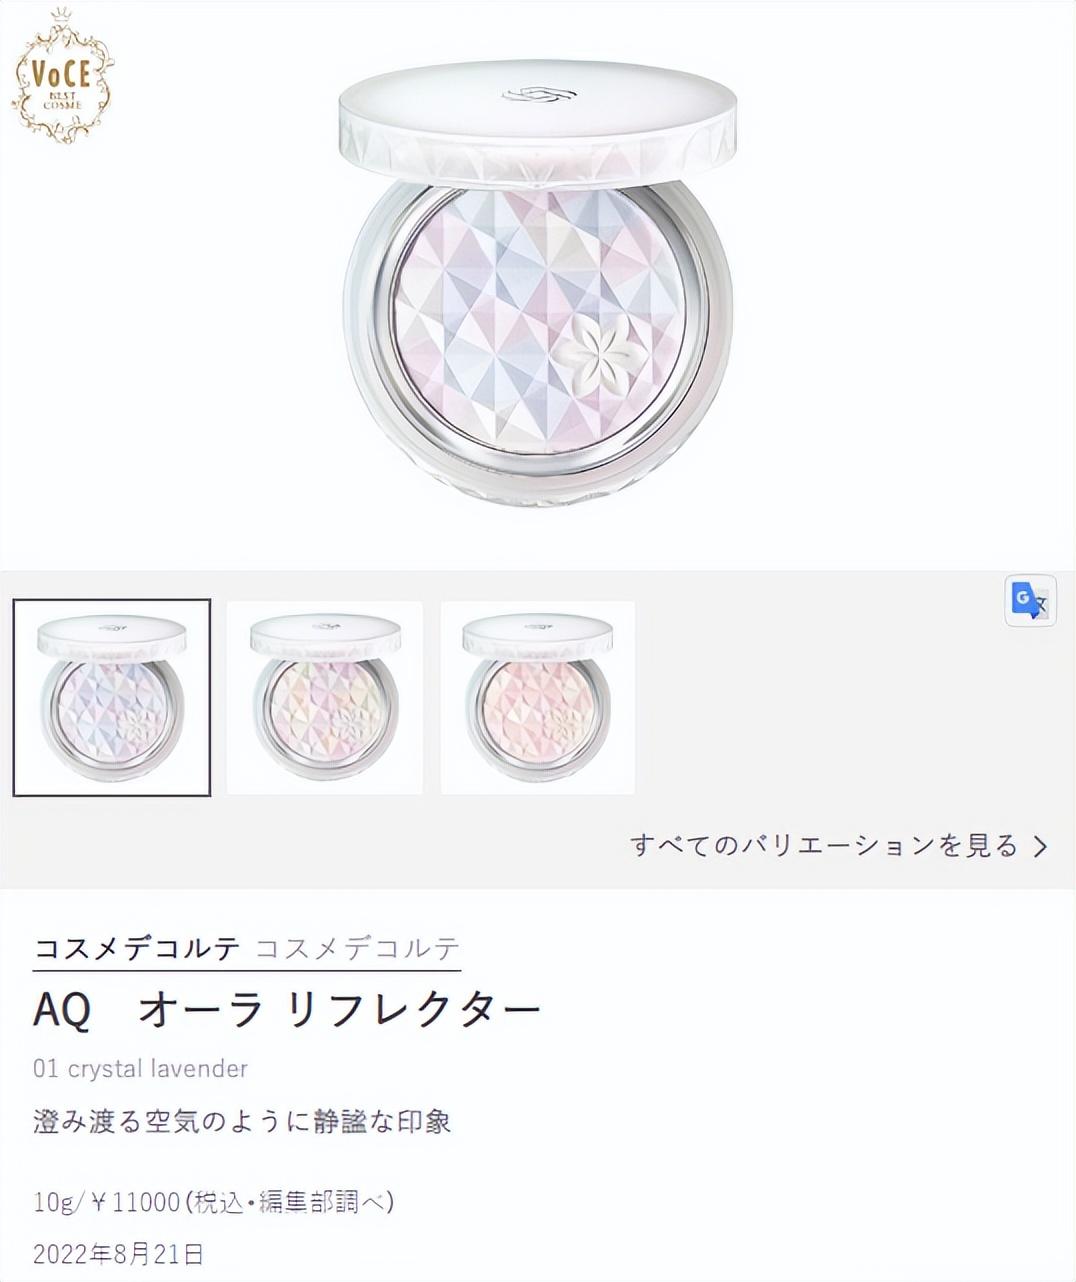The image size is (1076, 1282).
Task: Click the 2022年8月21日 date text
Action: 118,1254
